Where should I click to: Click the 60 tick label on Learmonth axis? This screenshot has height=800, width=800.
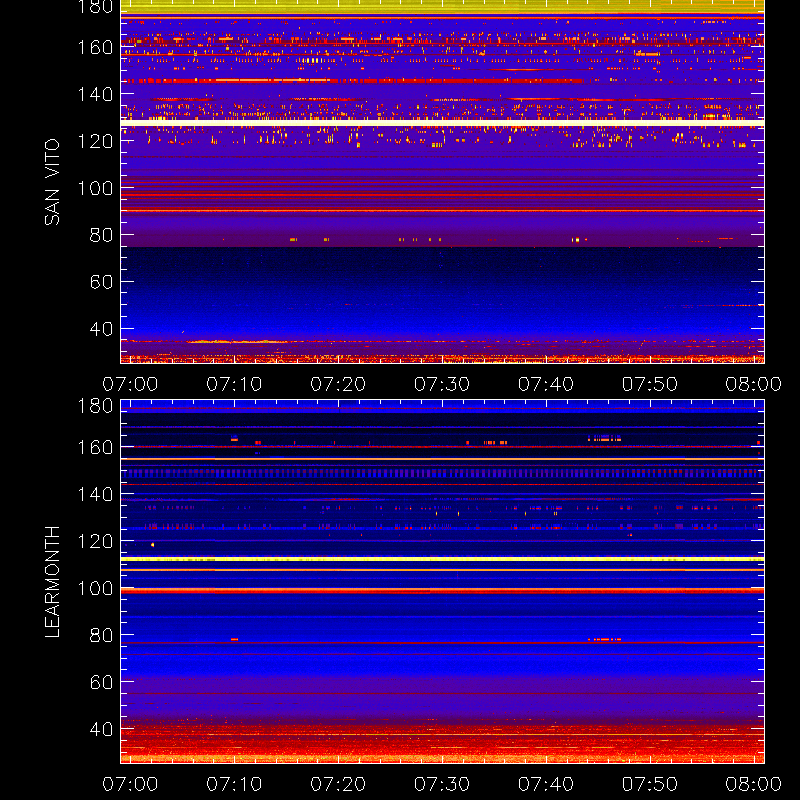point(101,682)
